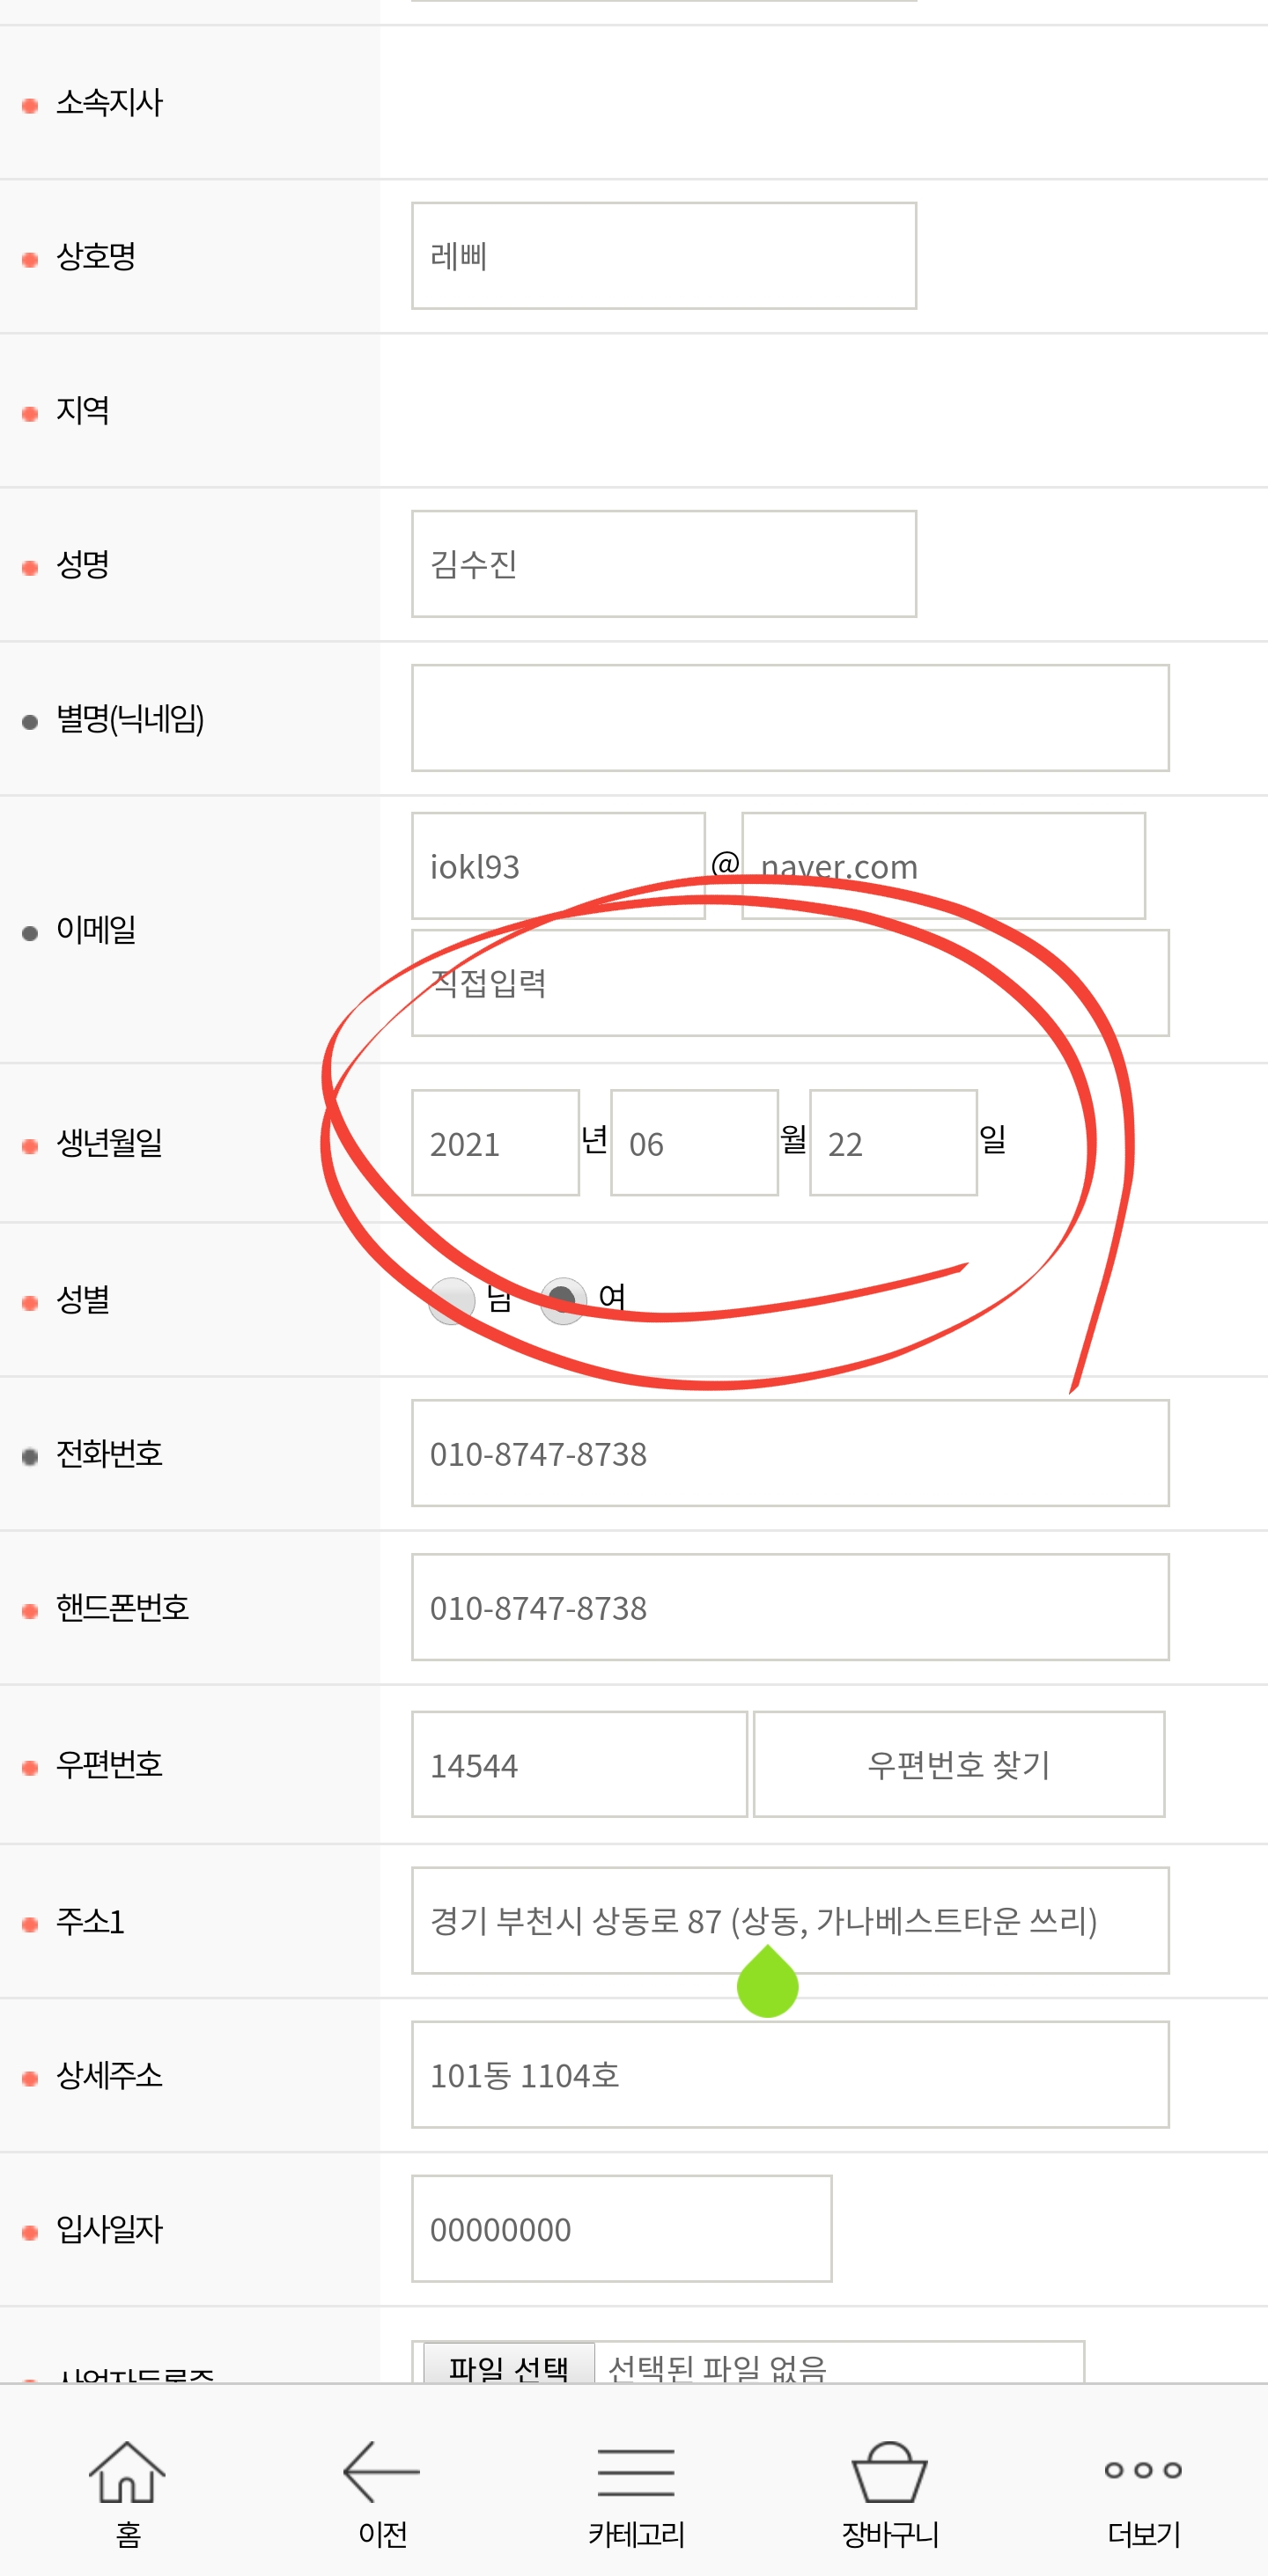
Task: Click the 파일 선택 file chooser button
Action: click(509, 2367)
